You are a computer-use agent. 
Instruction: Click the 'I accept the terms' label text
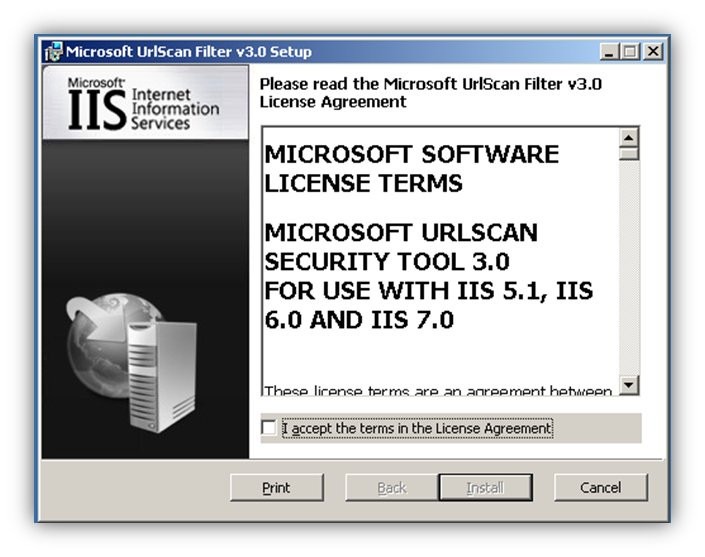pyautogui.click(x=417, y=428)
